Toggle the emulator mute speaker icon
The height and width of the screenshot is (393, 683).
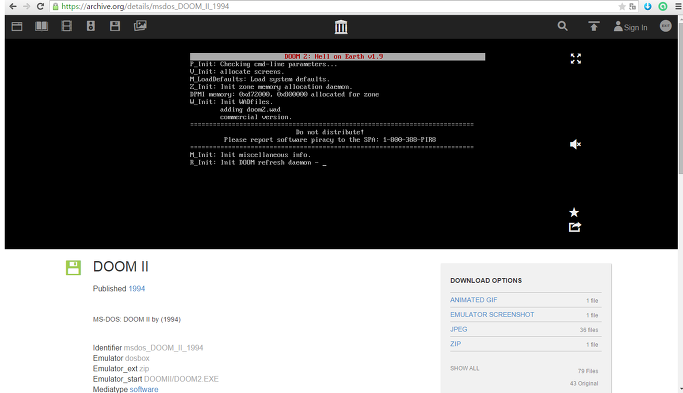pos(575,144)
